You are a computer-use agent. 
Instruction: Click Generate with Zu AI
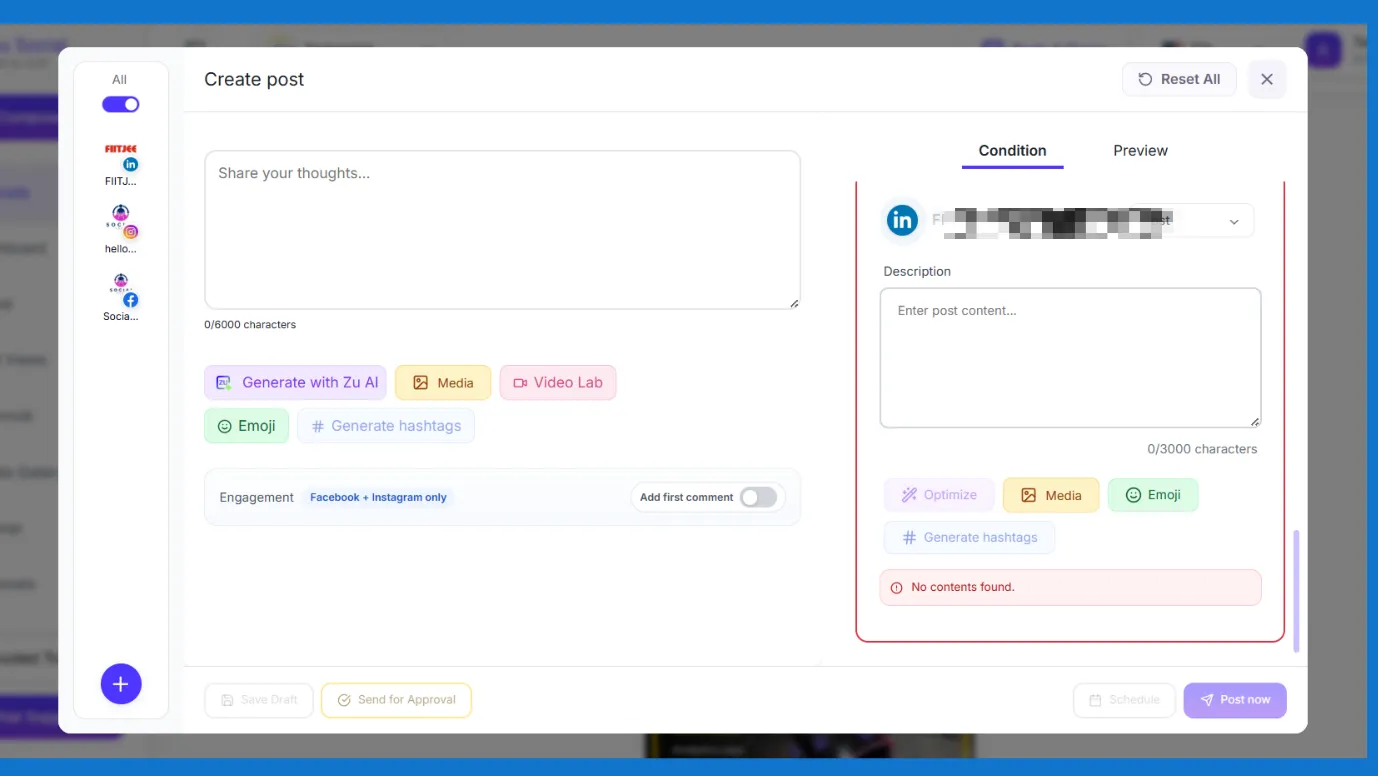295,382
